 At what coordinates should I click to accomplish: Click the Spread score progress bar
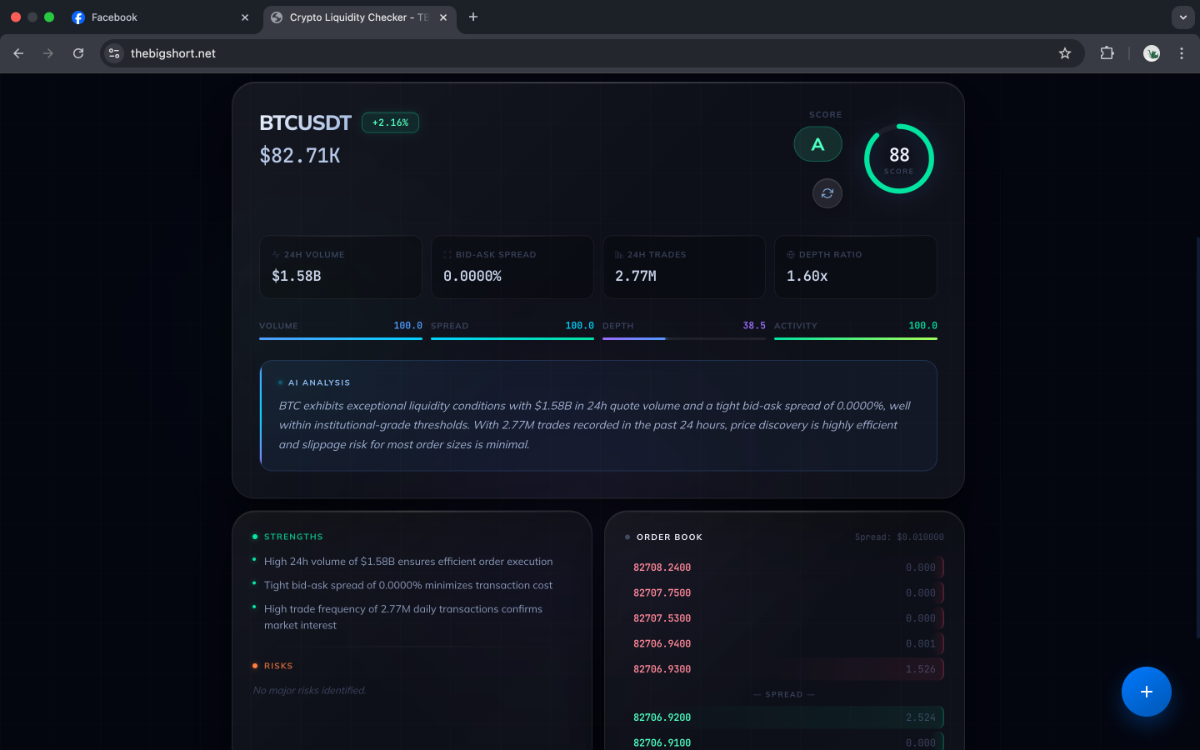(x=512, y=339)
